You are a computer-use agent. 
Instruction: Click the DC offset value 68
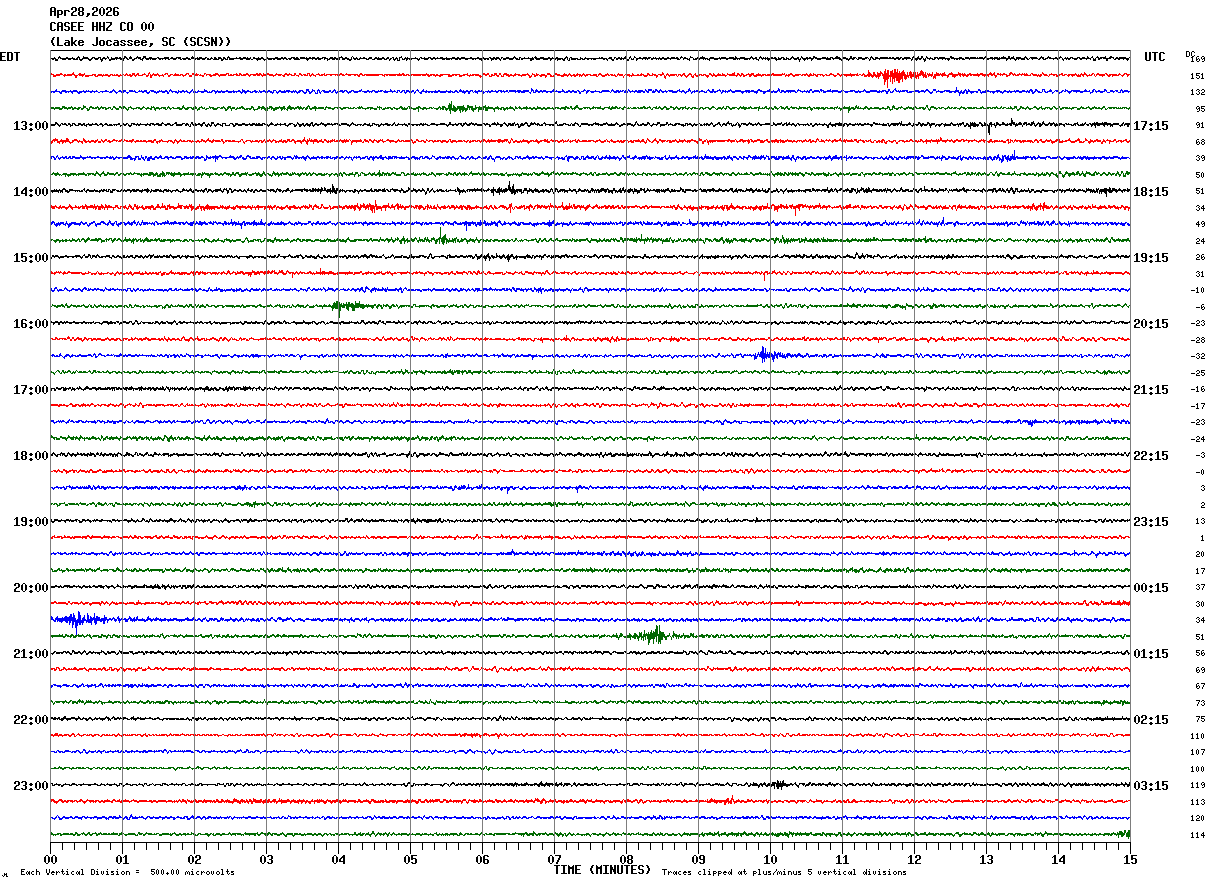[x=1200, y=142]
